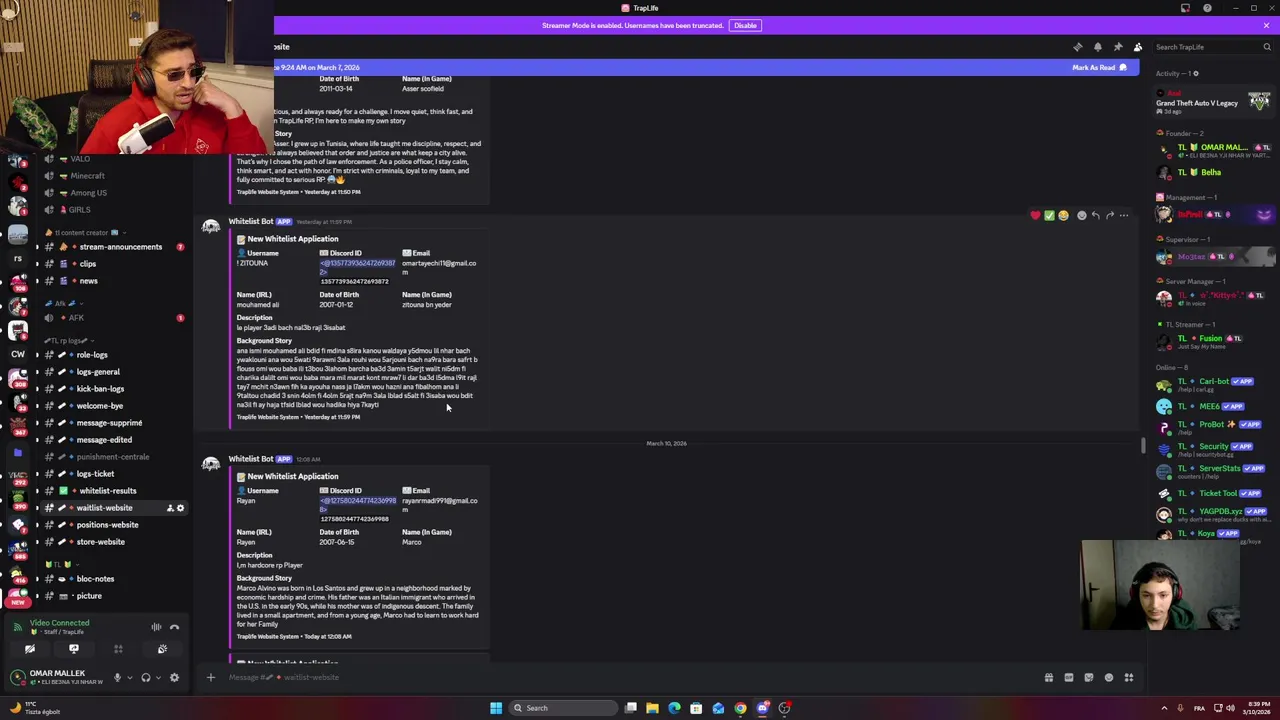Screen dimensions: 1280x720
Task: Open settings gear on waitlist-website channel
Action: (180, 508)
